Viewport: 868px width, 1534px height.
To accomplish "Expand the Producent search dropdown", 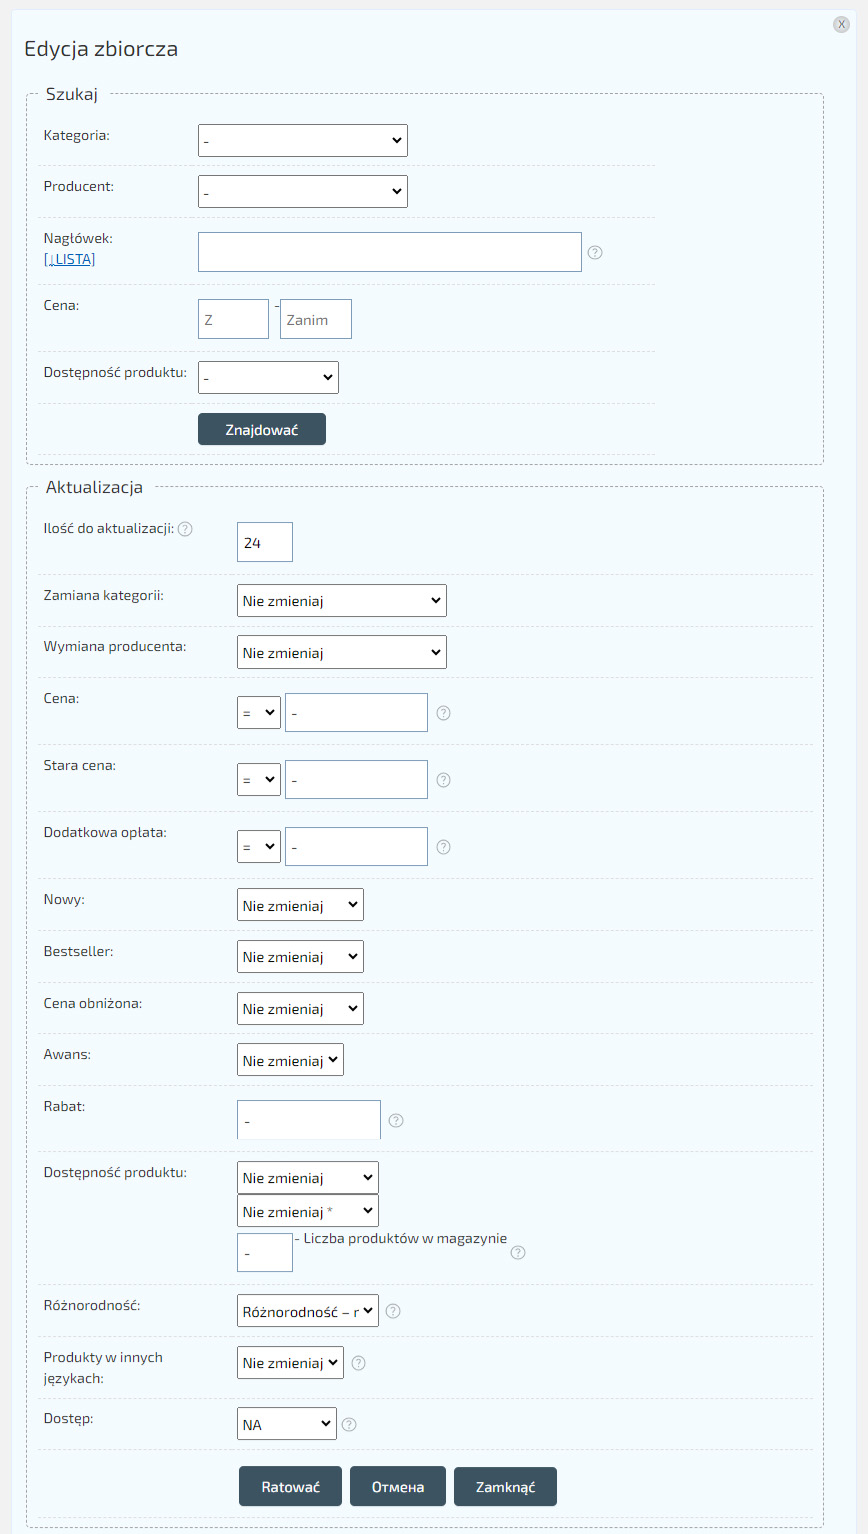I will point(302,191).
